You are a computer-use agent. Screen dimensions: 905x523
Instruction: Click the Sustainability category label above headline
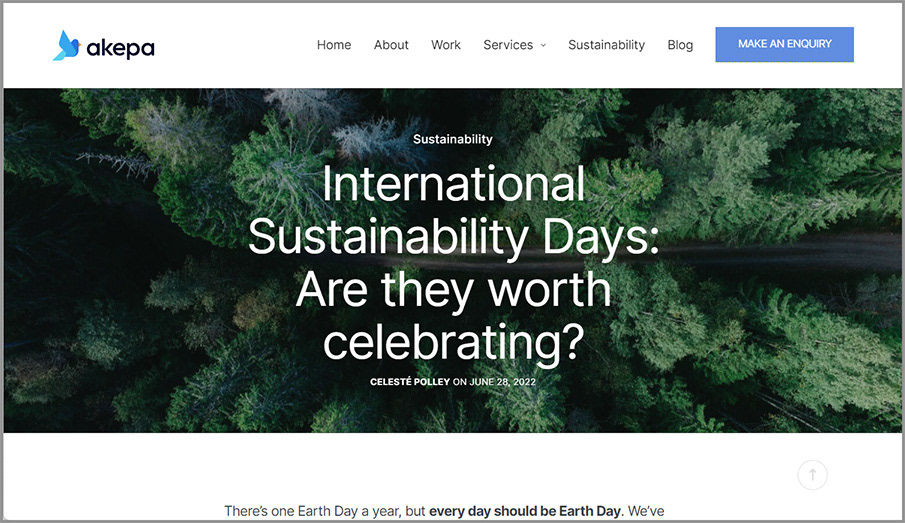(452, 139)
